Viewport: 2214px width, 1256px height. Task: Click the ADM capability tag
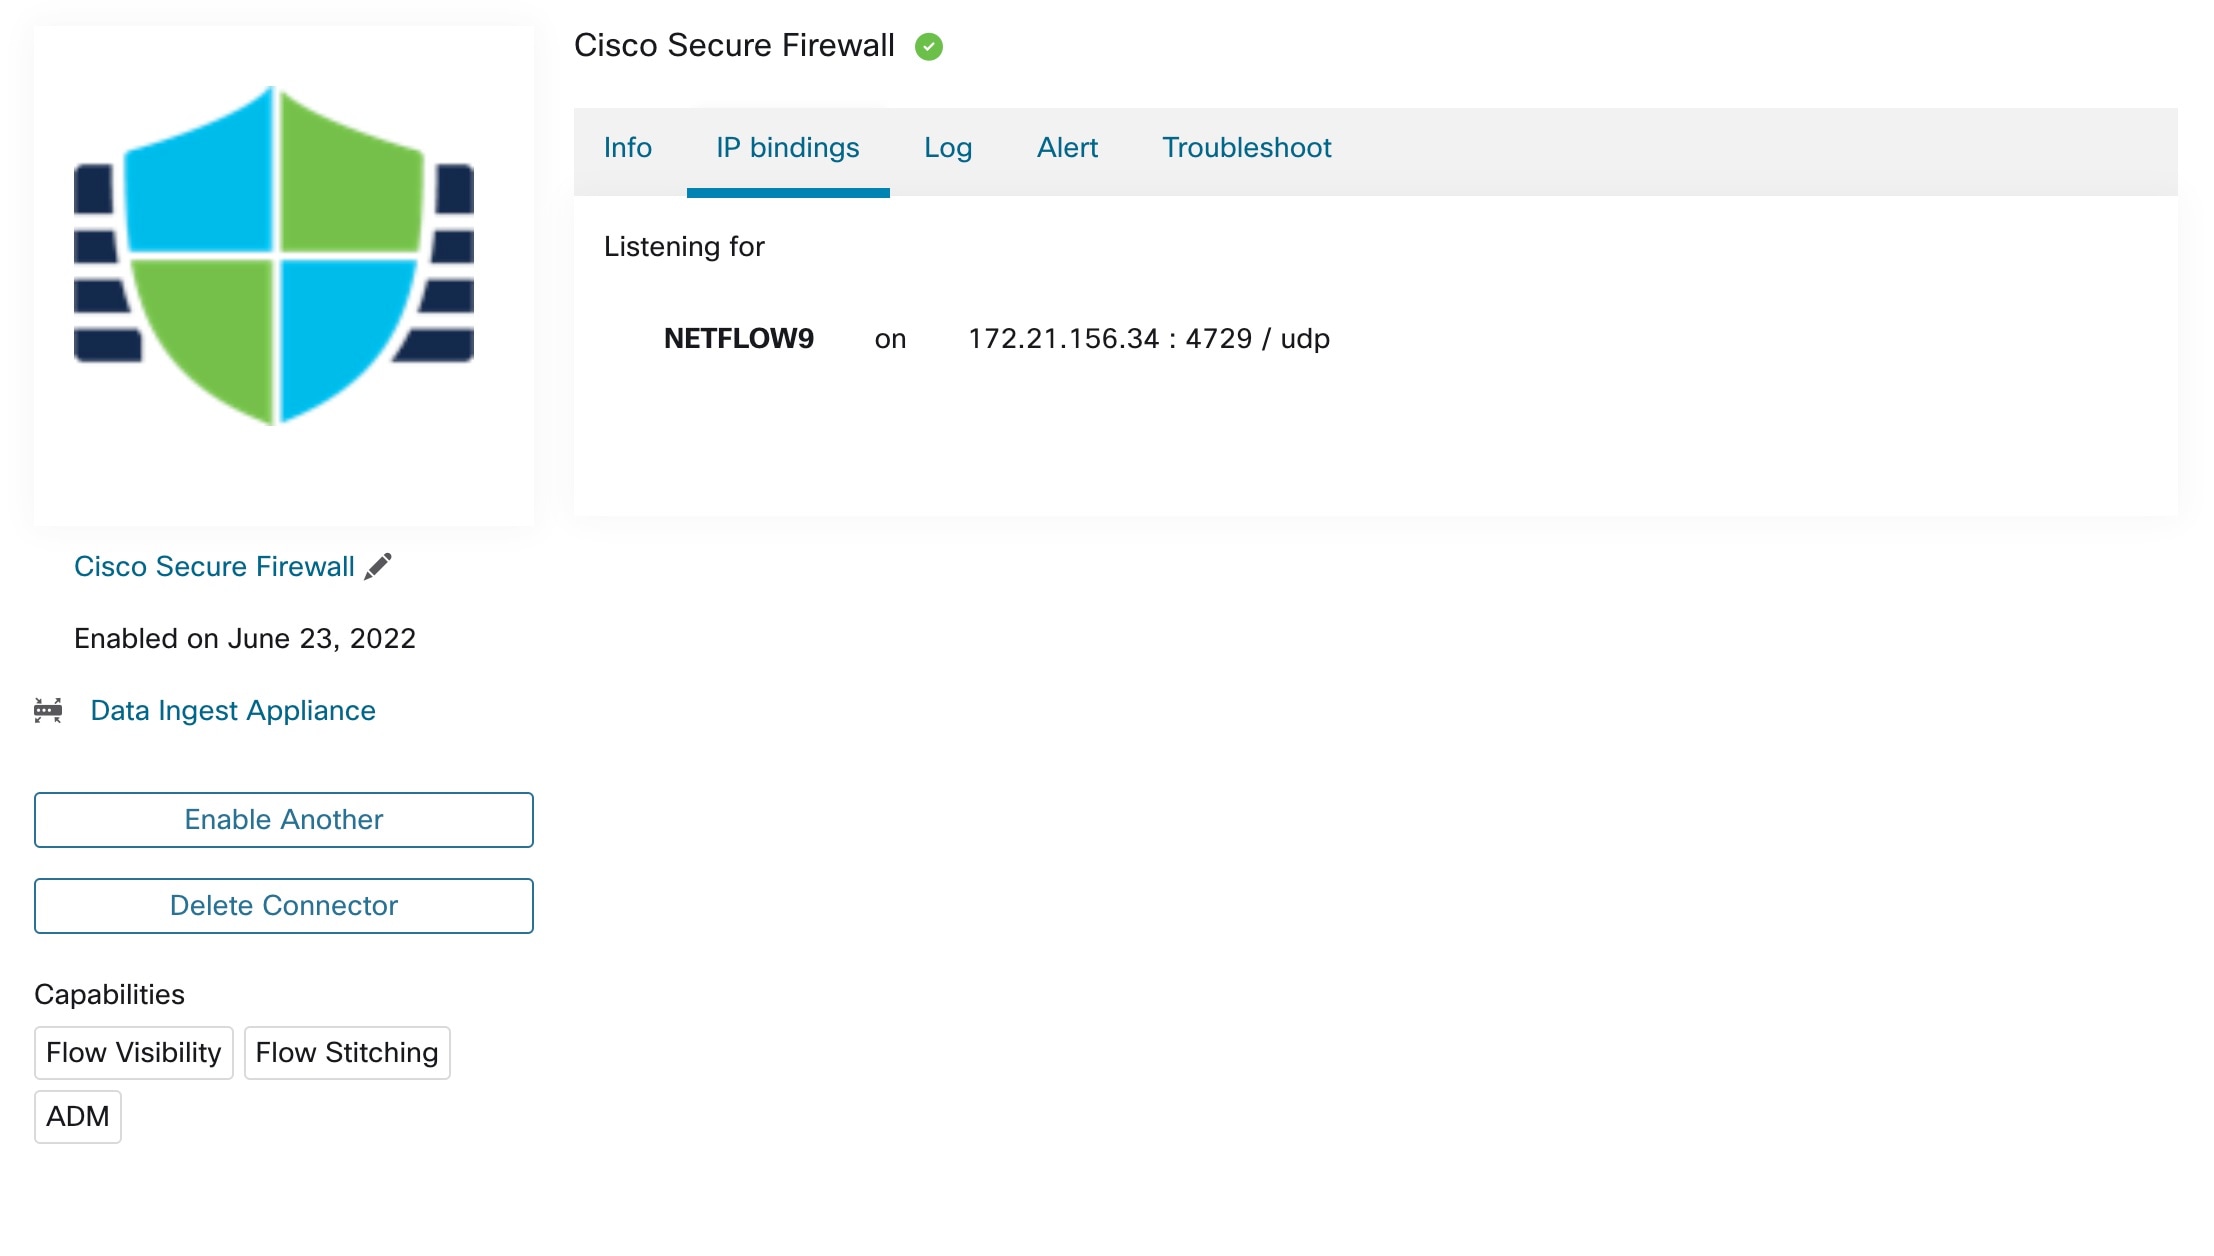point(78,1116)
